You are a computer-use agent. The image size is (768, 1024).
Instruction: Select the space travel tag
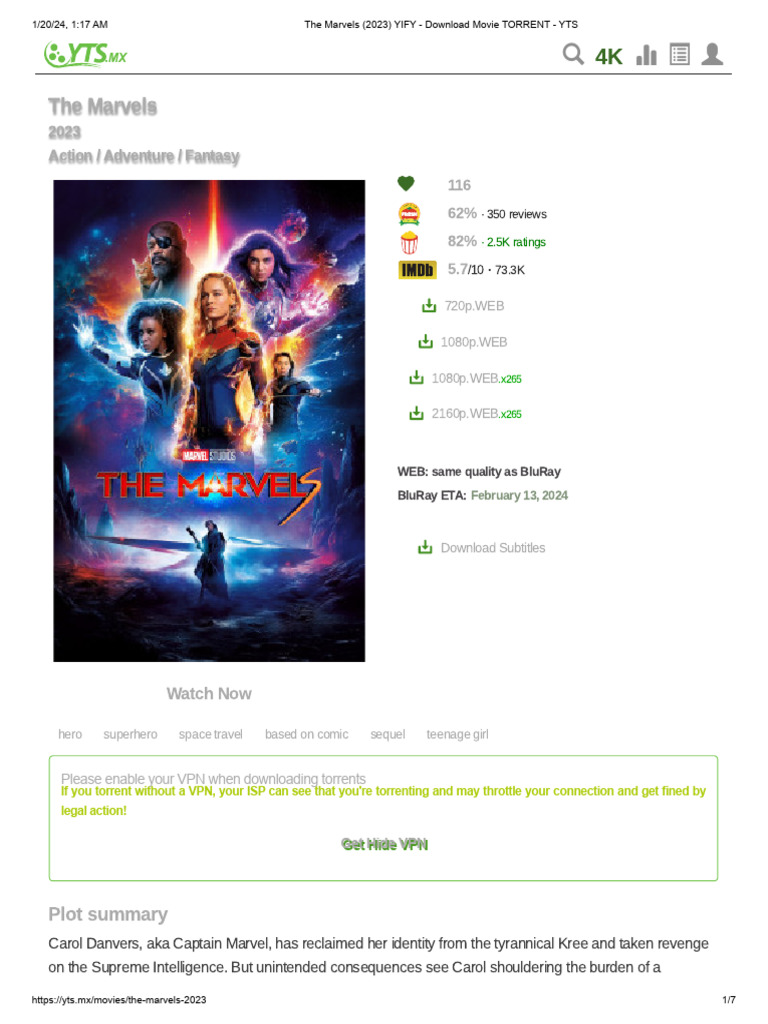[x=211, y=734]
